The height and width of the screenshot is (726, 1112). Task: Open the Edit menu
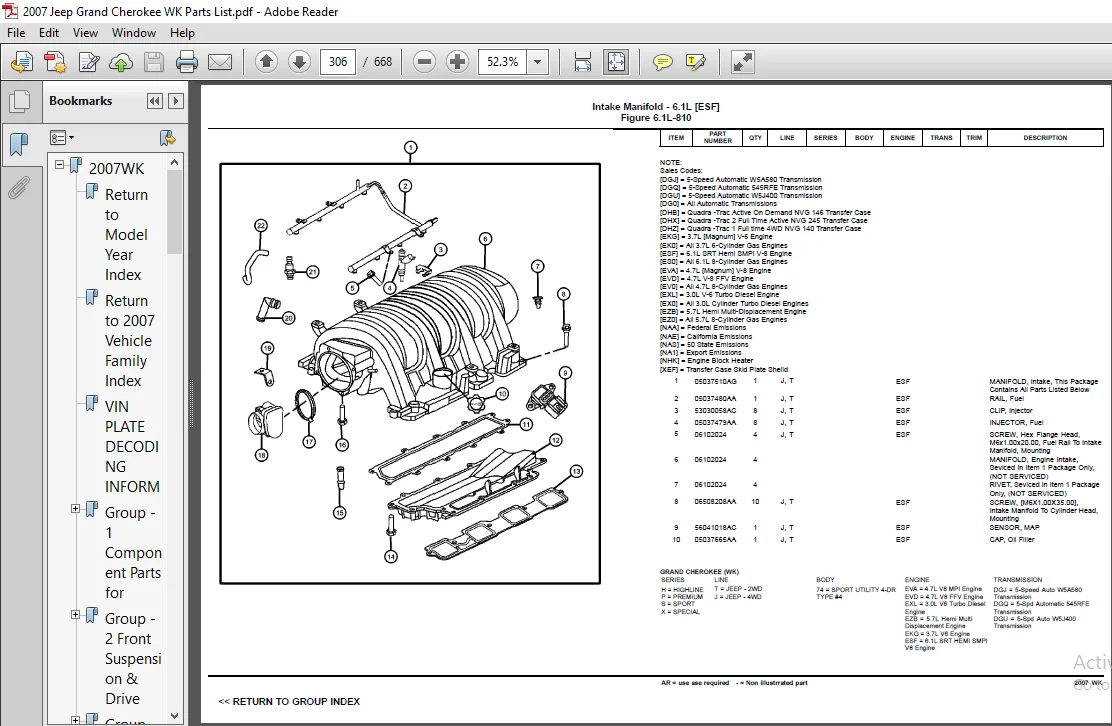tap(49, 33)
